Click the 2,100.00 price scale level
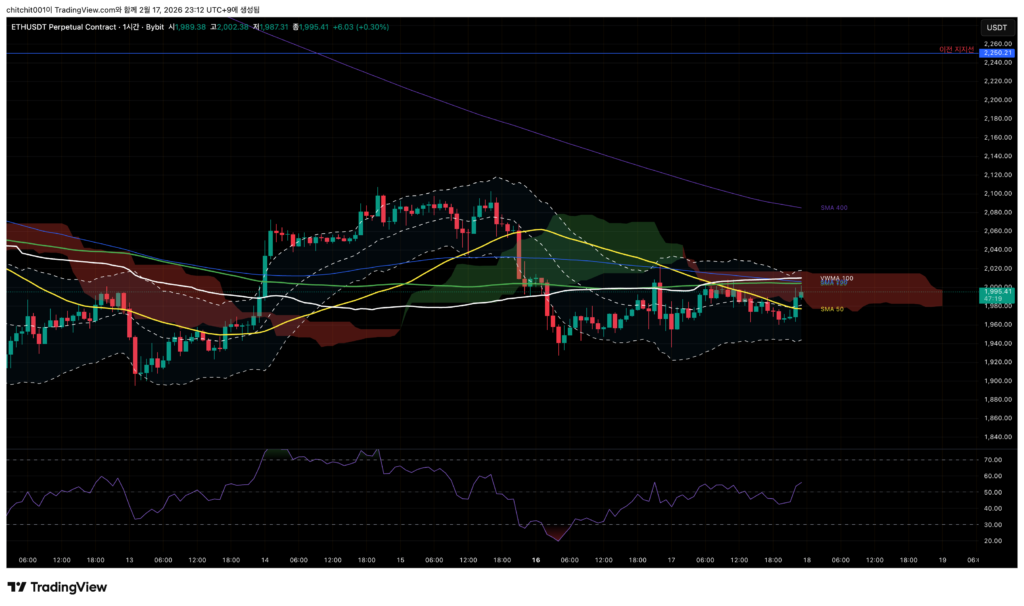This screenshot has height=606, width=1024. (x=996, y=193)
